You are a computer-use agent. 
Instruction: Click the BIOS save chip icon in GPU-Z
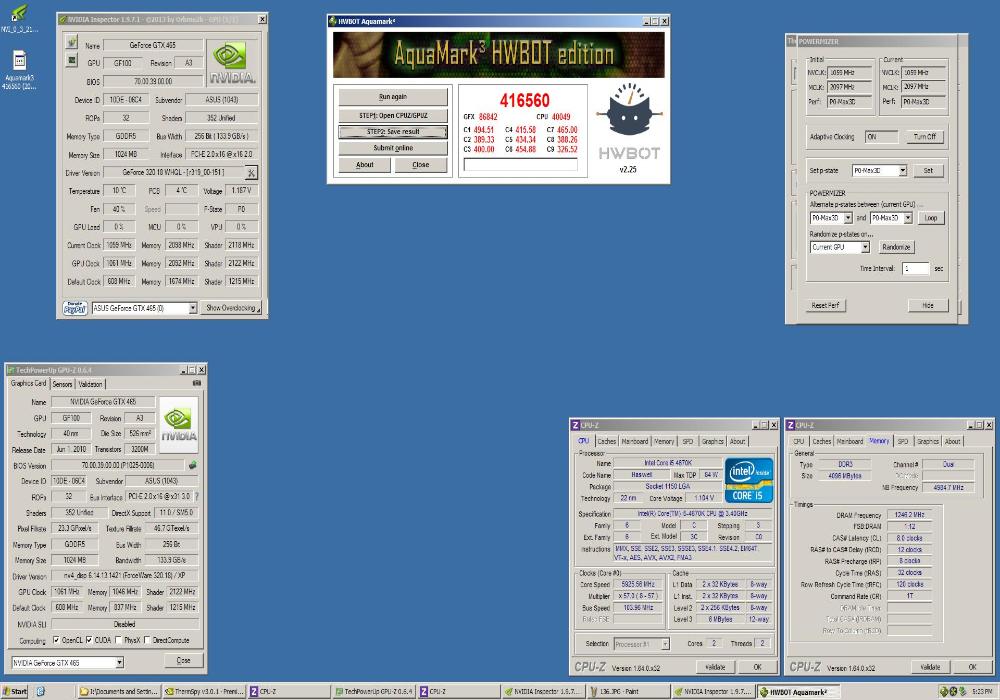click(x=193, y=465)
